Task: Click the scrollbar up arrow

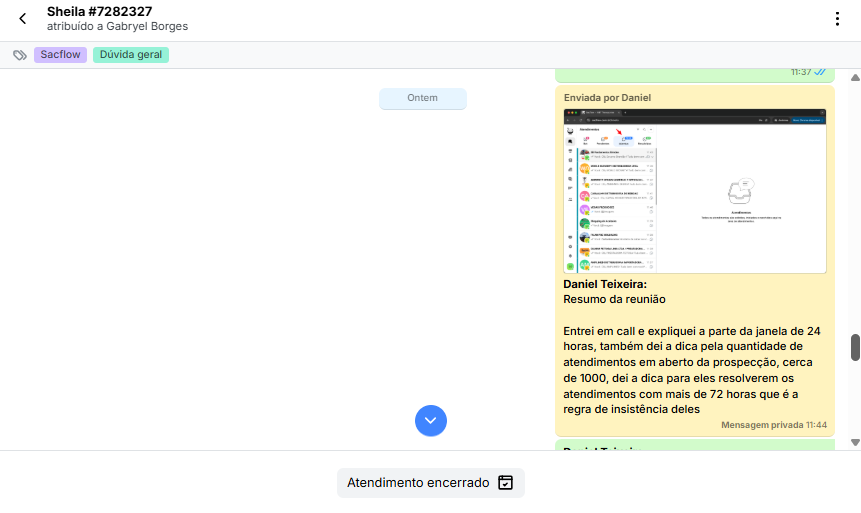Action: coord(855,77)
